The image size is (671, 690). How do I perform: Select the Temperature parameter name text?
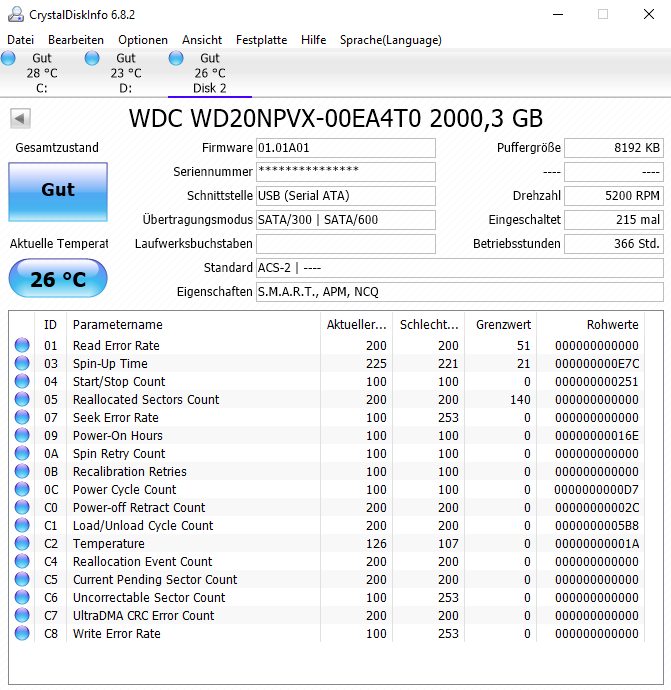click(109, 544)
